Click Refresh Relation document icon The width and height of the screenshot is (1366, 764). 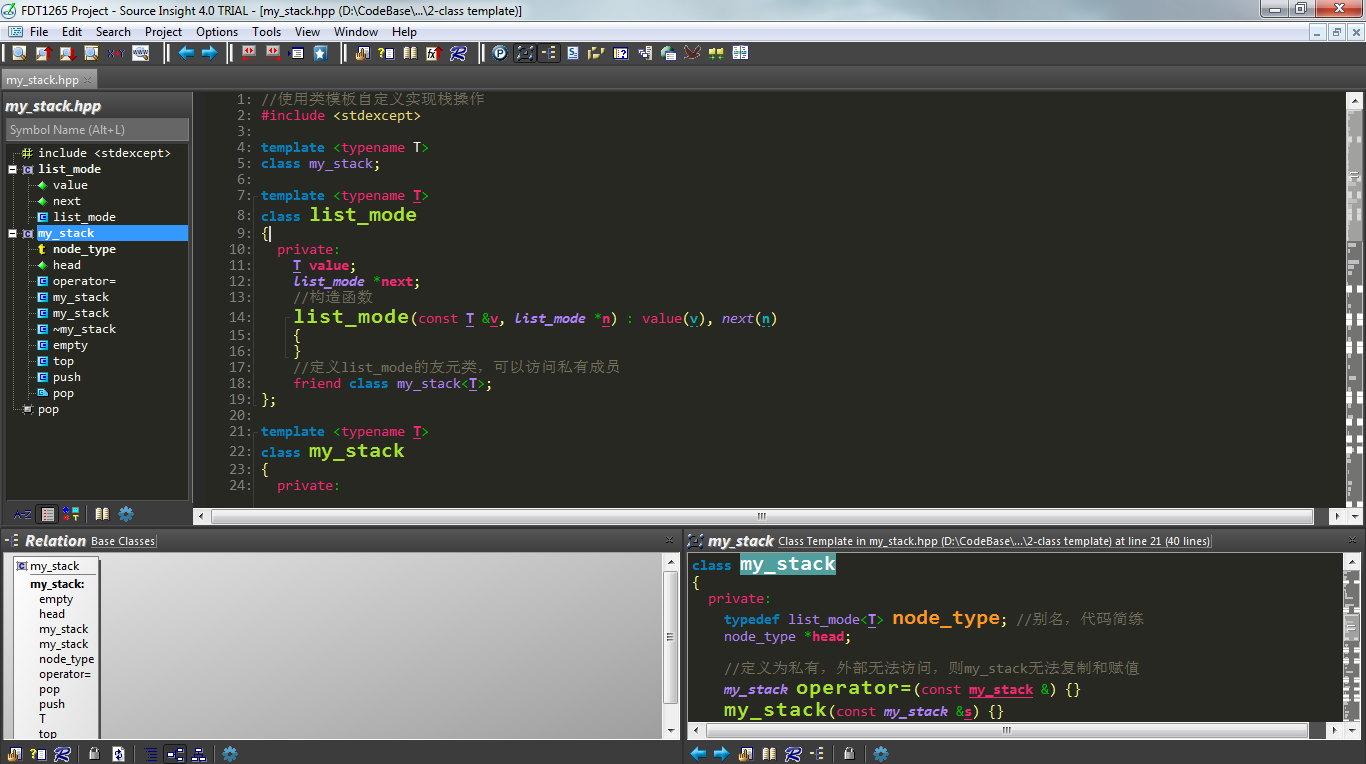(x=118, y=754)
